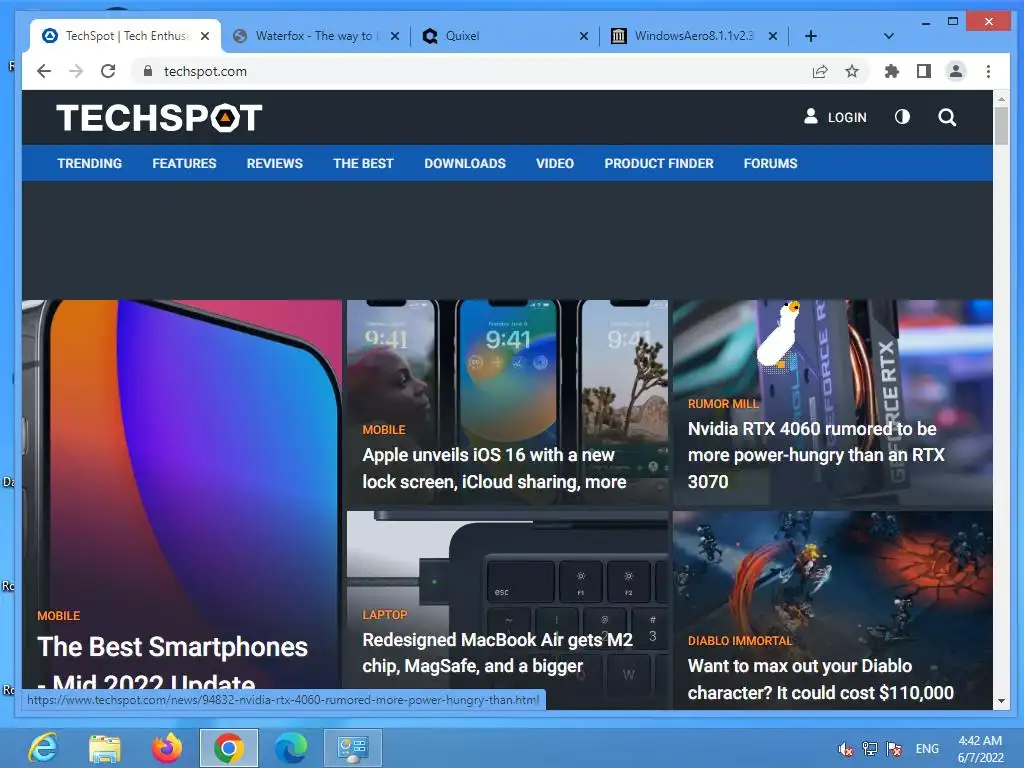Switch to the Quixel tab
Image resolution: width=1024 pixels, height=768 pixels.
point(505,36)
